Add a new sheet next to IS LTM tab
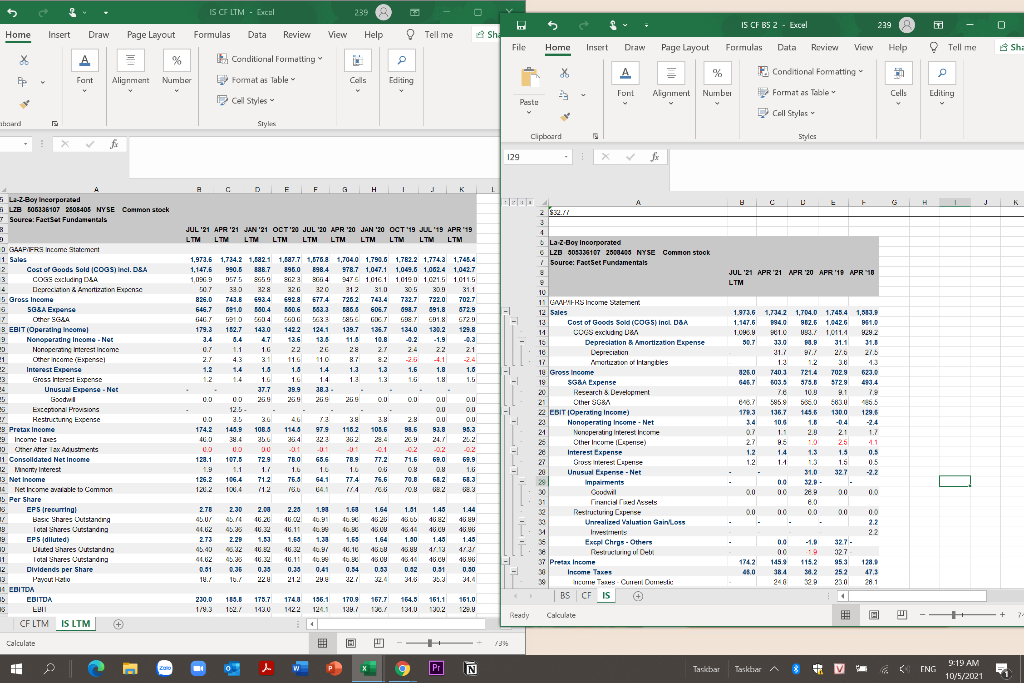Screen dimensions: 1024x683 118,624
